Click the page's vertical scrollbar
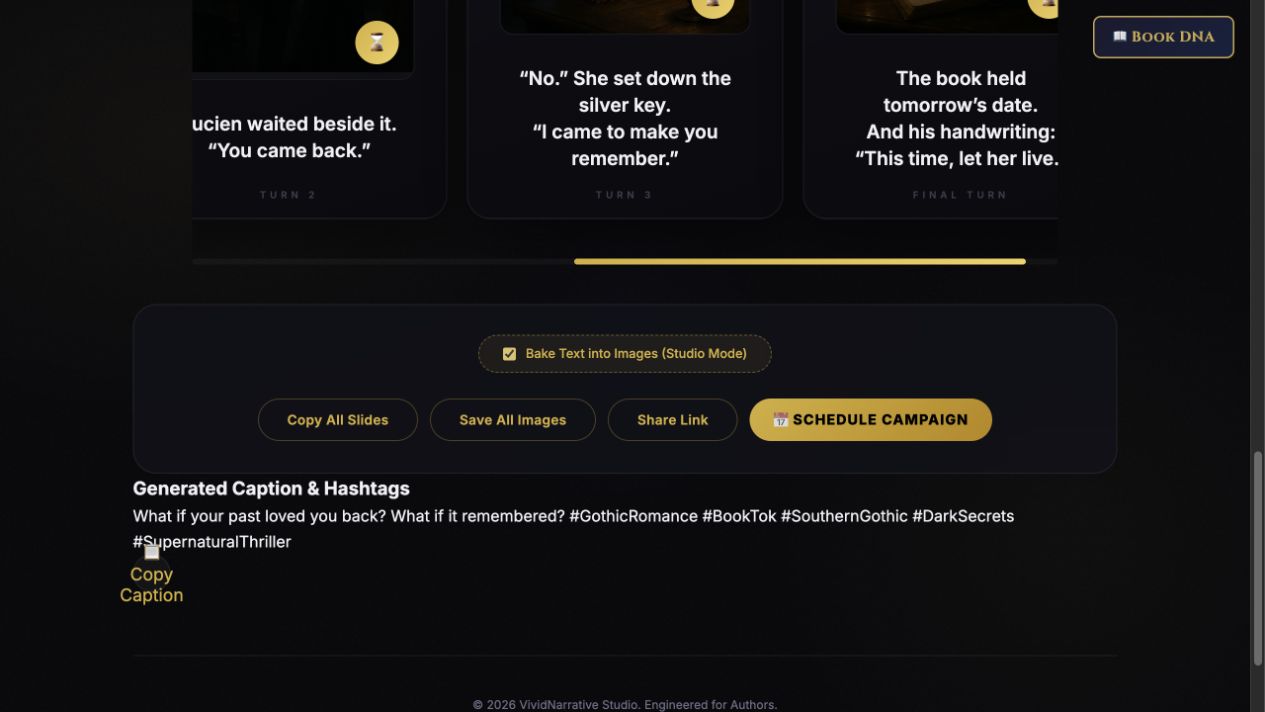The height and width of the screenshot is (712, 1265). [1258, 559]
